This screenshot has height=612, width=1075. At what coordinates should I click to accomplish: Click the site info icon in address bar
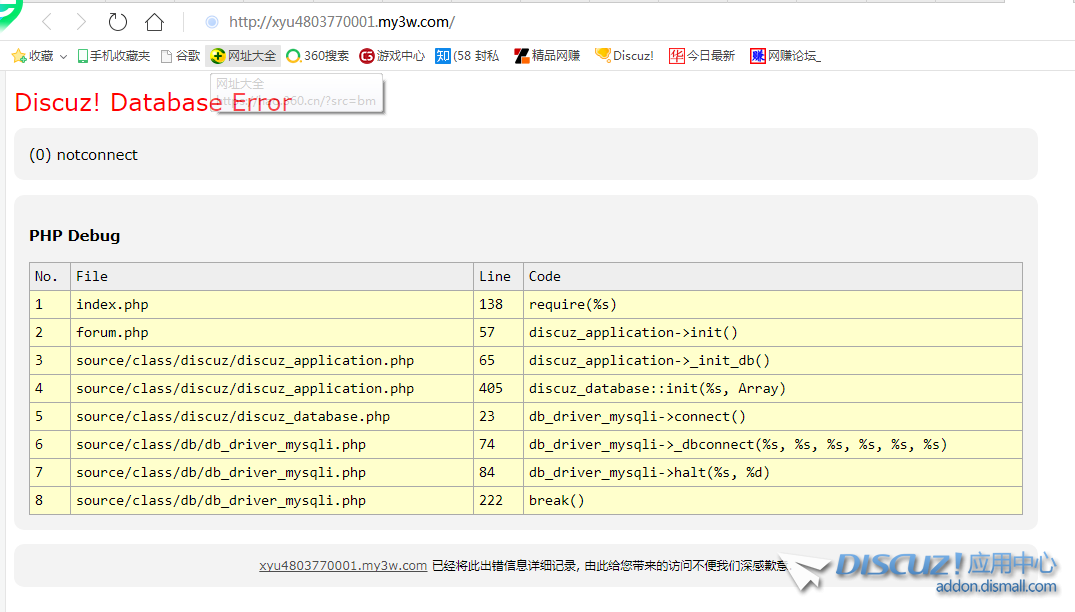click(x=211, y=22)
